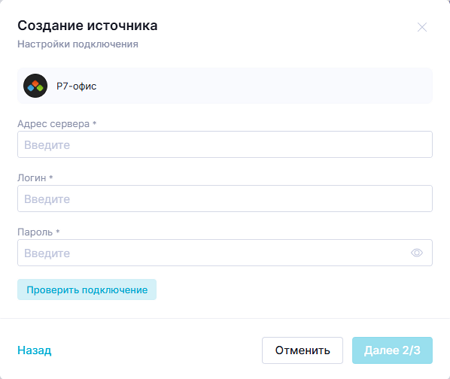The image size is (450, 379).
Task: Click into the Логин text field
Action: [x=225, y=198]
